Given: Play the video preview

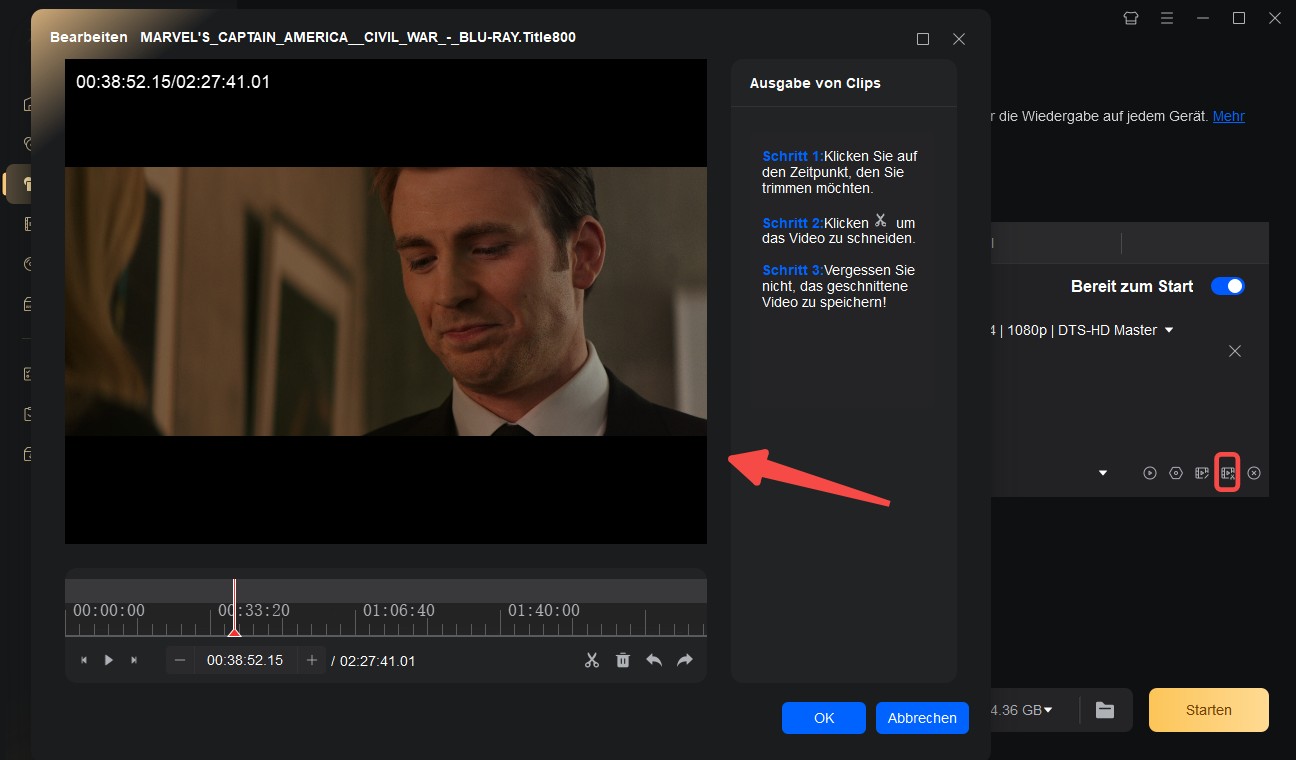Looking at the screenshot, I should pyautogui.click(x=109, y=660).
